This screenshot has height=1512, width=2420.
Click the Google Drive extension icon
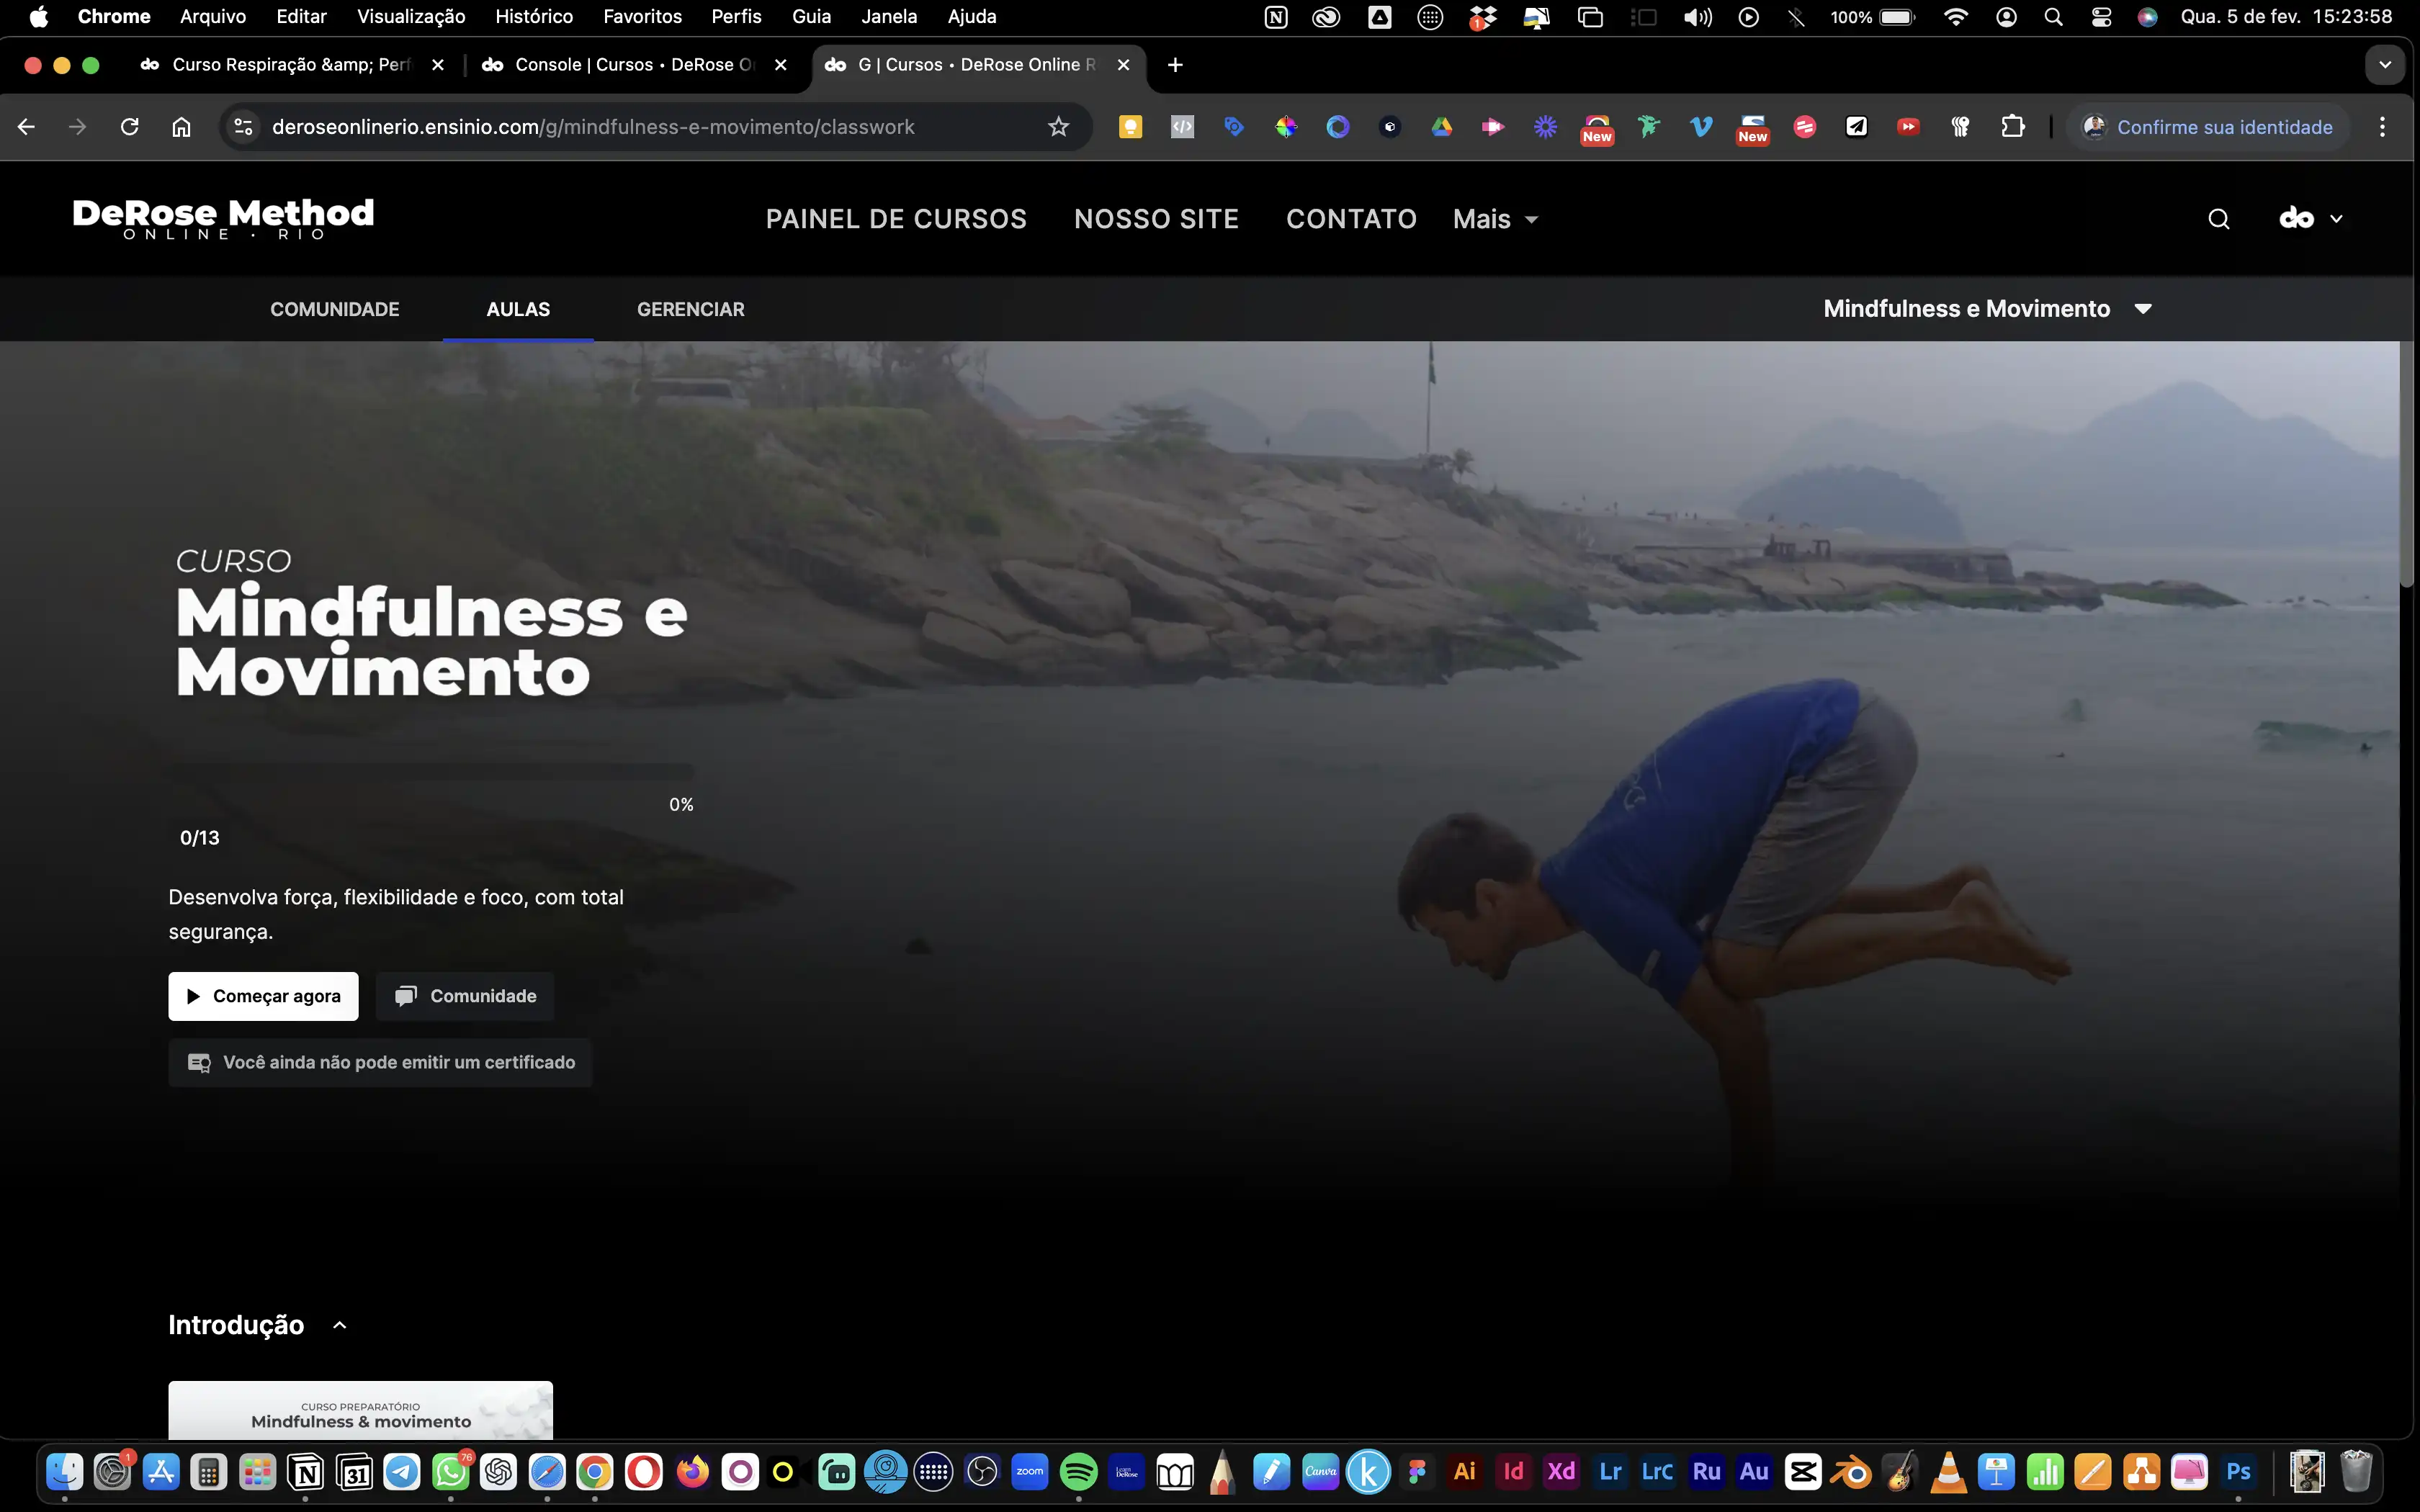pos(1441,127)
